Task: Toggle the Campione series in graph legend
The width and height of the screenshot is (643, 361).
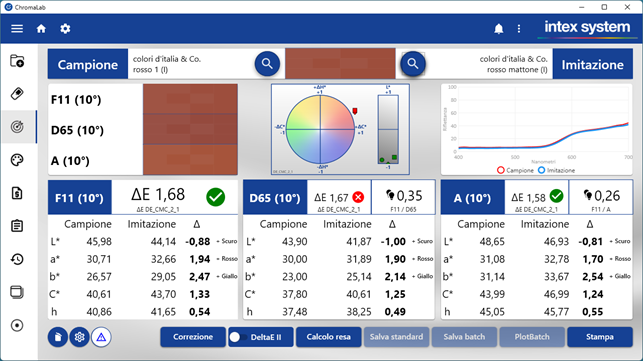Action: [x=515, y=170]
